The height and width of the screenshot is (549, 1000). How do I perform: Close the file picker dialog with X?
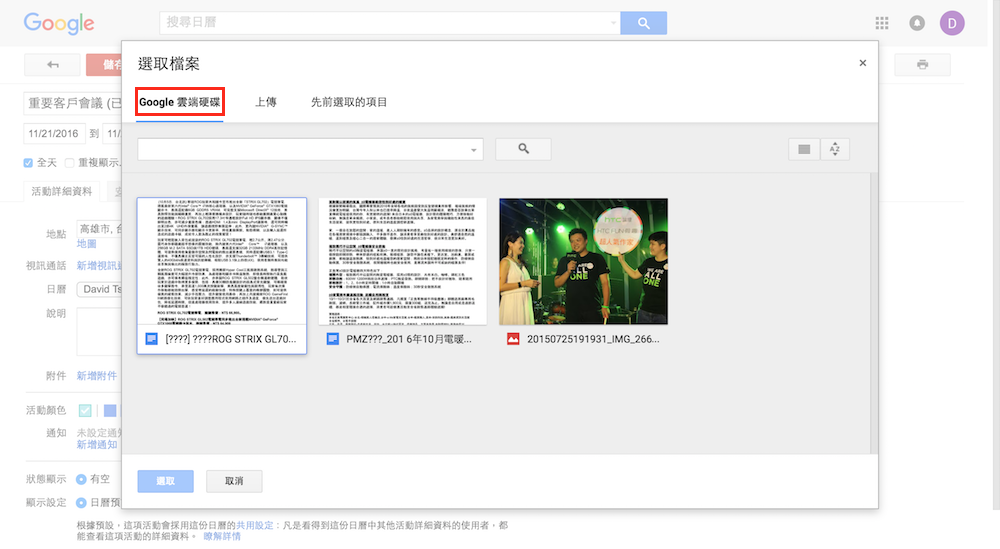click(862, 63)
